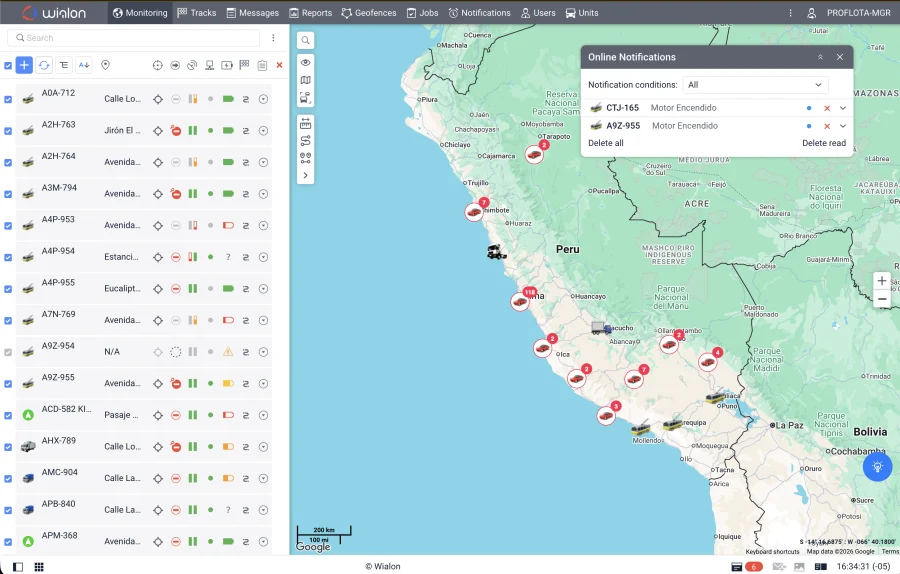
Task: Click the clipboard column header icon
Action: pos(262,65)
